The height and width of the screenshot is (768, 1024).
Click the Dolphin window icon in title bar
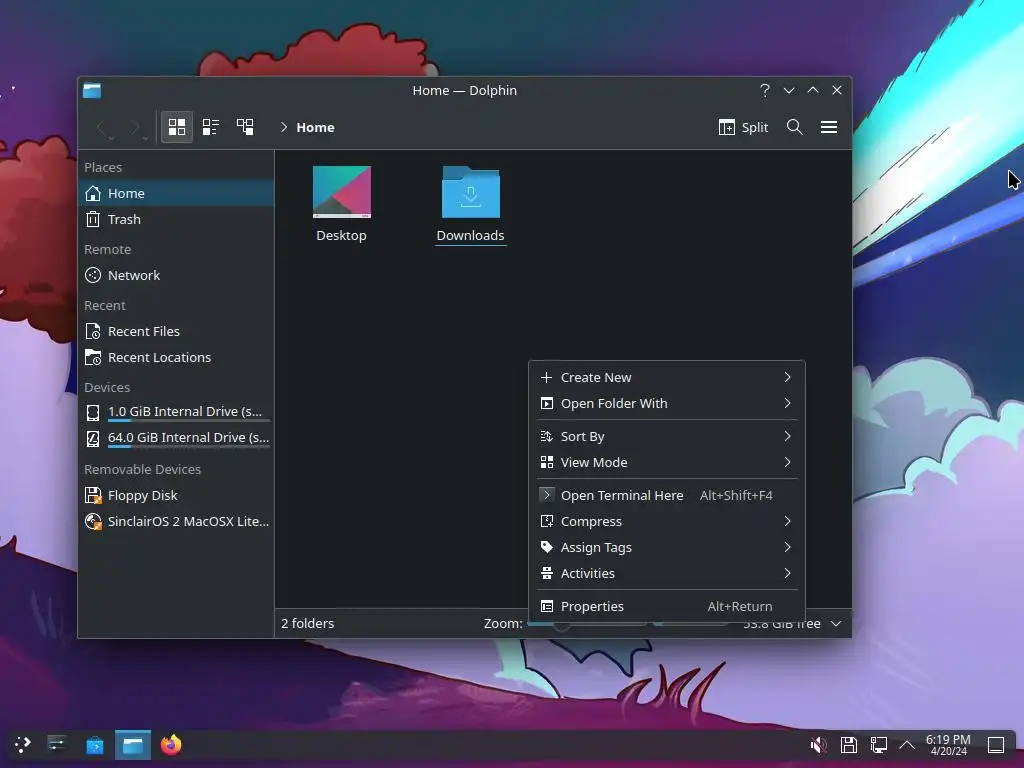pos(92,91)
